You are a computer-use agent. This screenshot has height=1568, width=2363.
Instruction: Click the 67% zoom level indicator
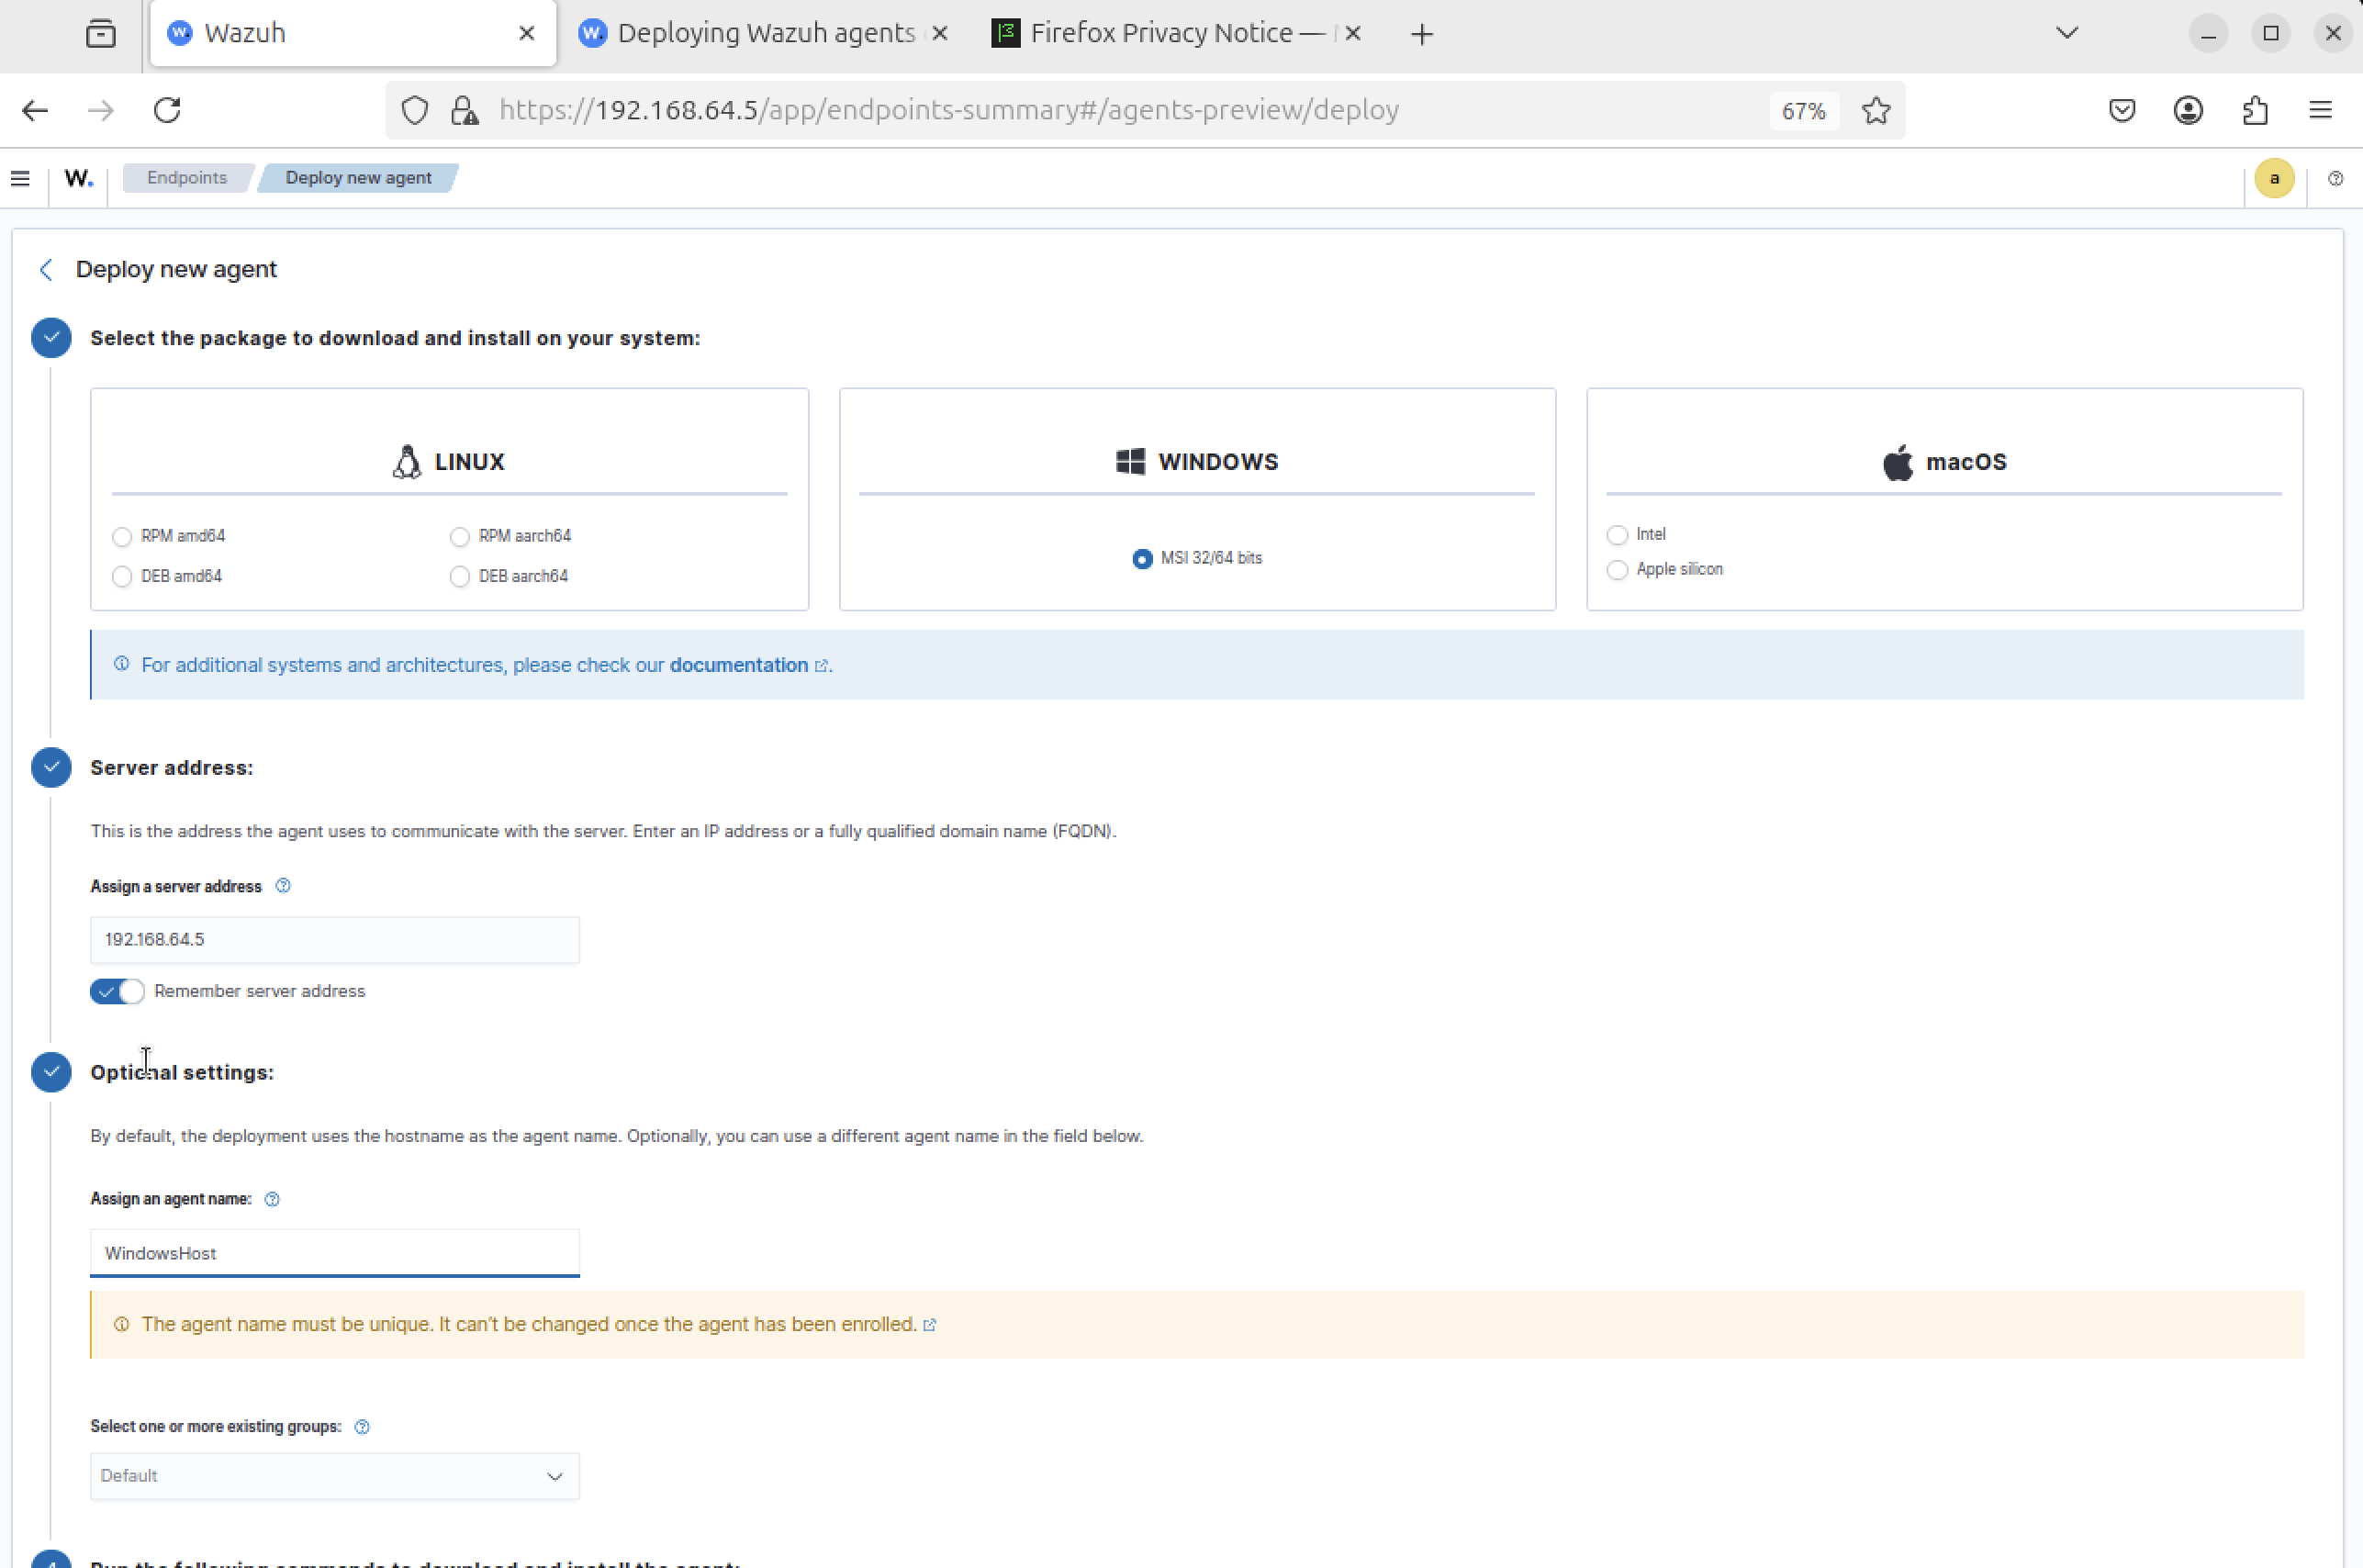1803,110
